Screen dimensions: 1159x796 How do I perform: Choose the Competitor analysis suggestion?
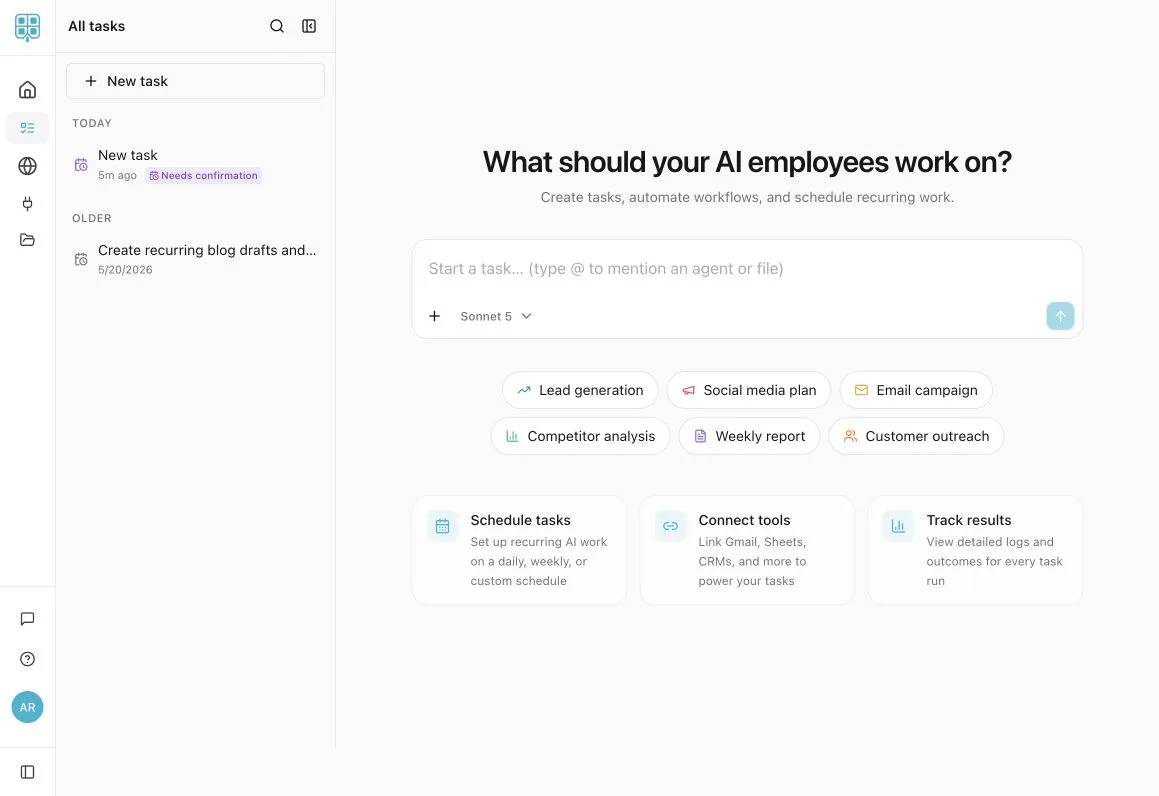pyautogui.click(x=580, y=436)
